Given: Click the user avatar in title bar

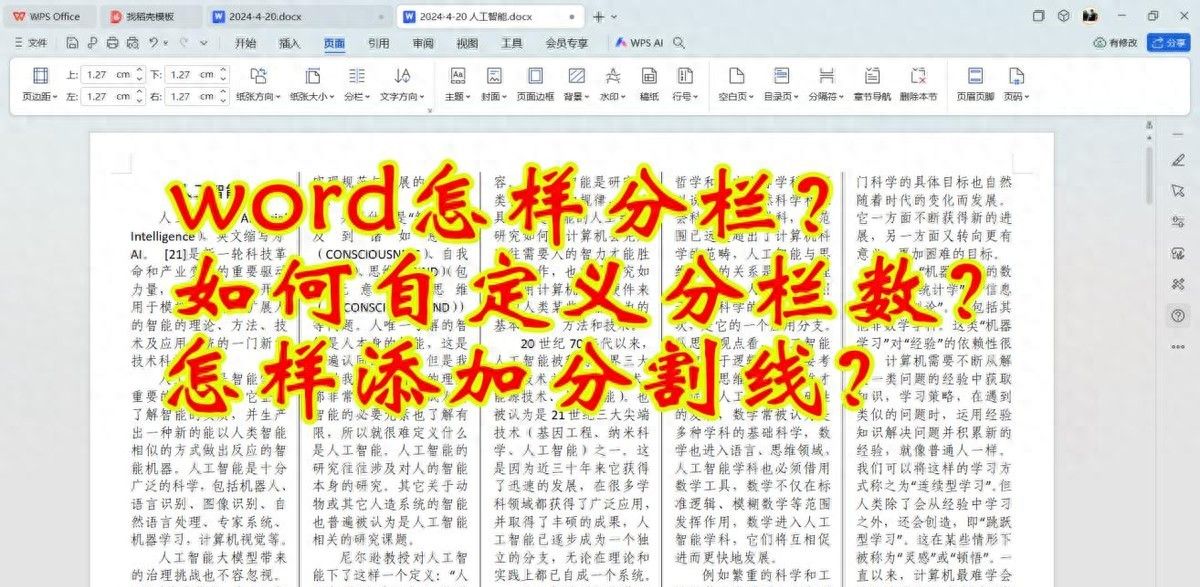Looking at the screenshot, I should coord(1090,16).
